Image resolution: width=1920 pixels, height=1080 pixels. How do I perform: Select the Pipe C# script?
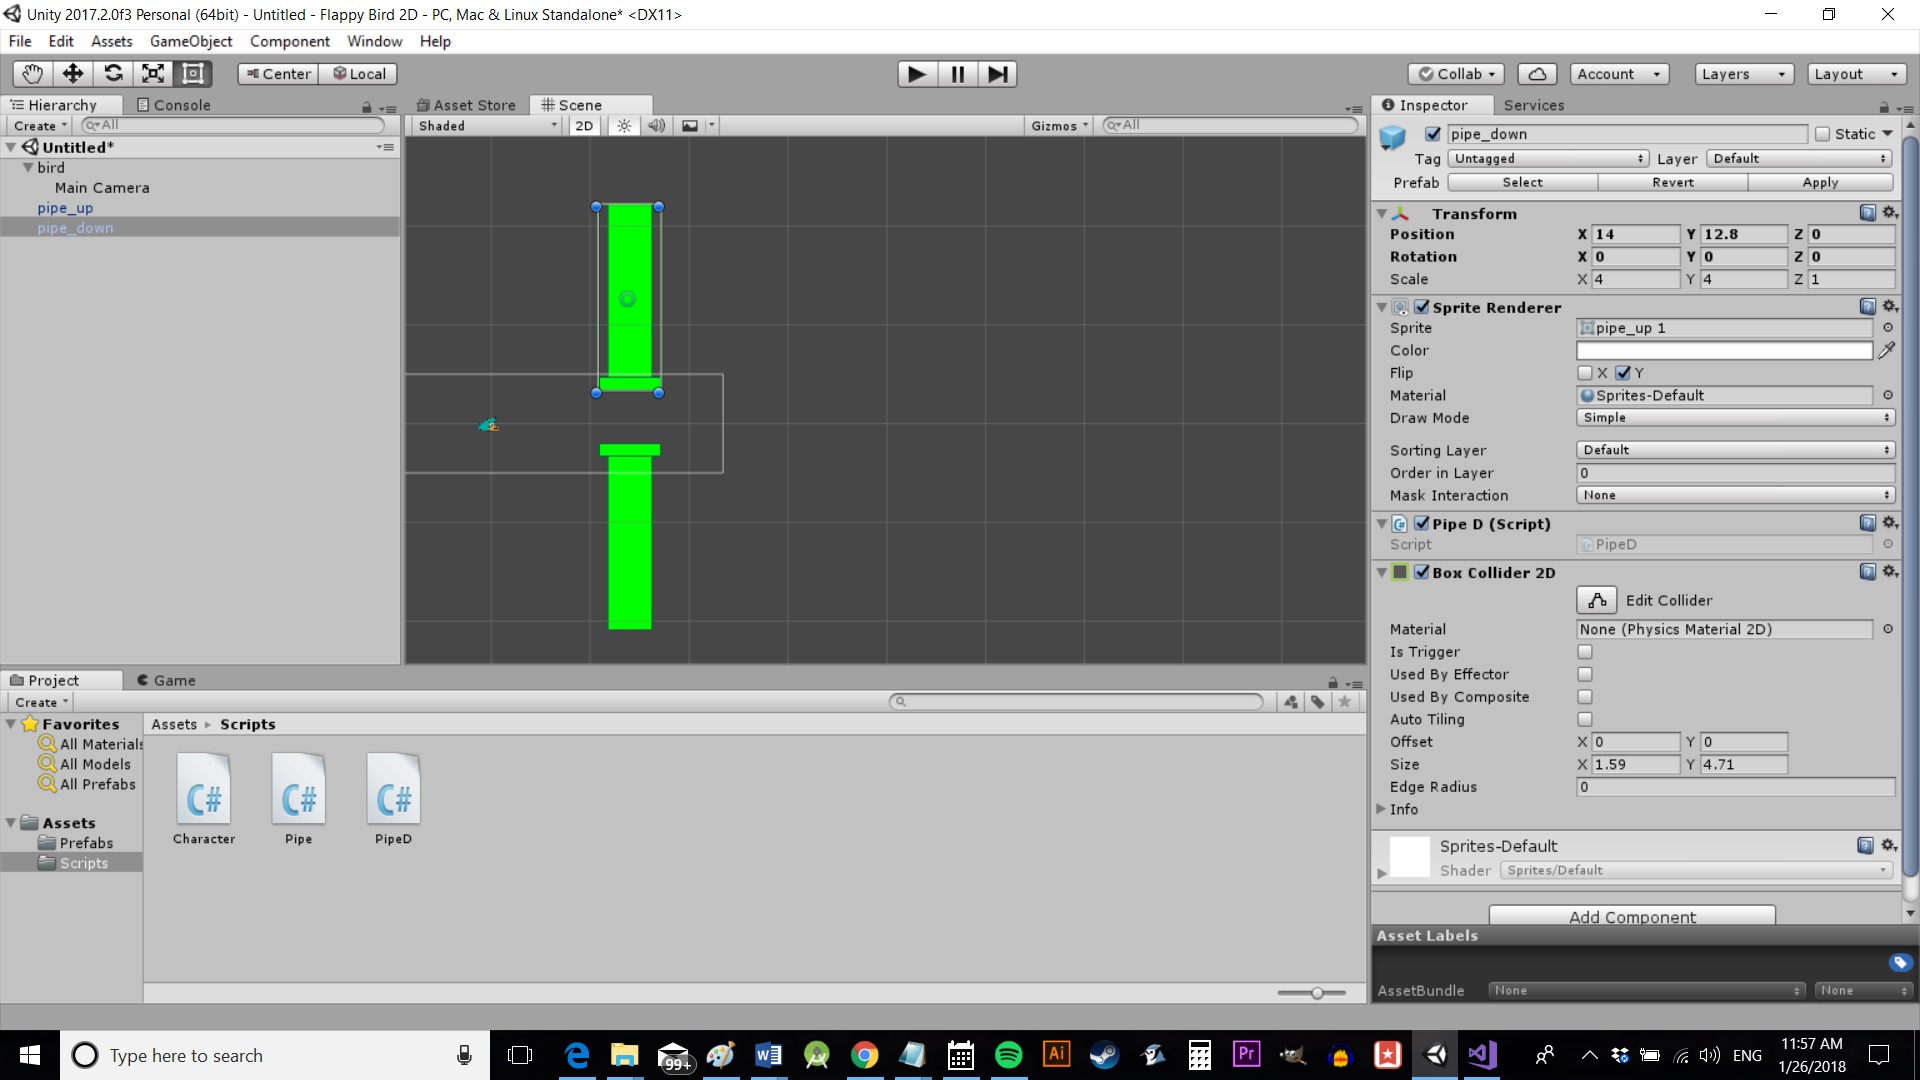pyautogui.click(x=298, y=800)
